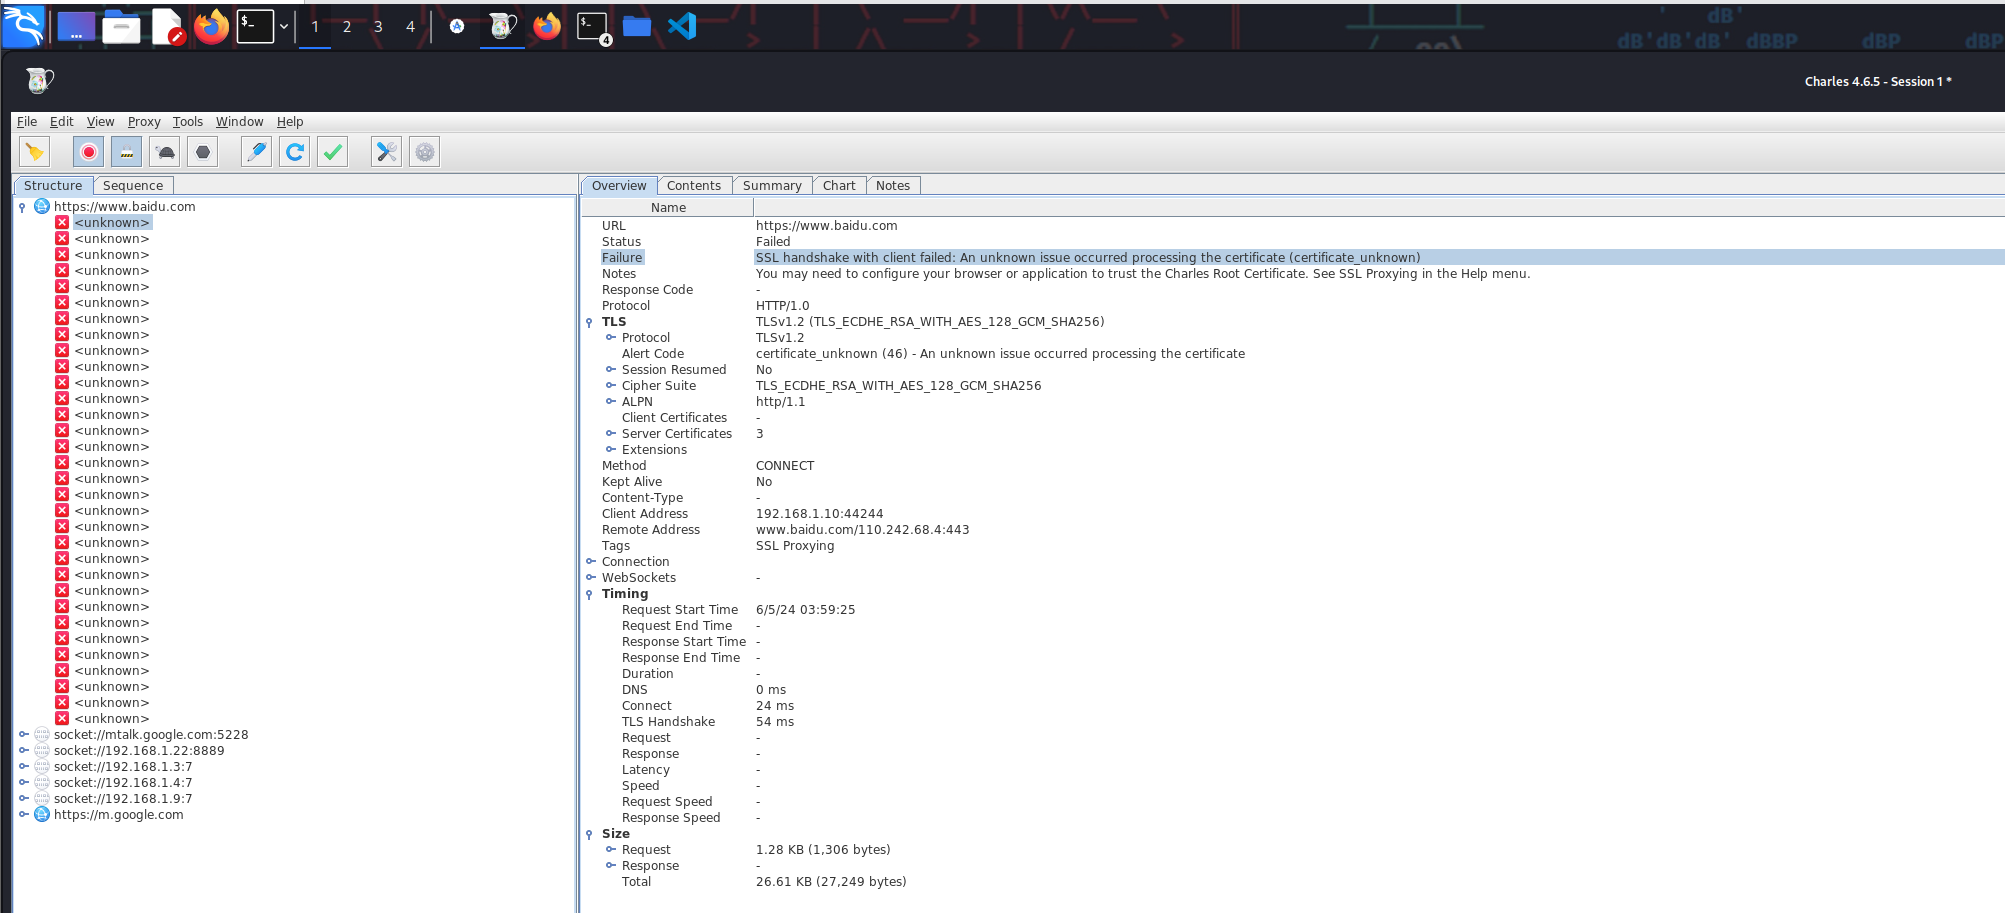Switch to workspace 1
Viewport: 2005px width, 913px height.
315,27
